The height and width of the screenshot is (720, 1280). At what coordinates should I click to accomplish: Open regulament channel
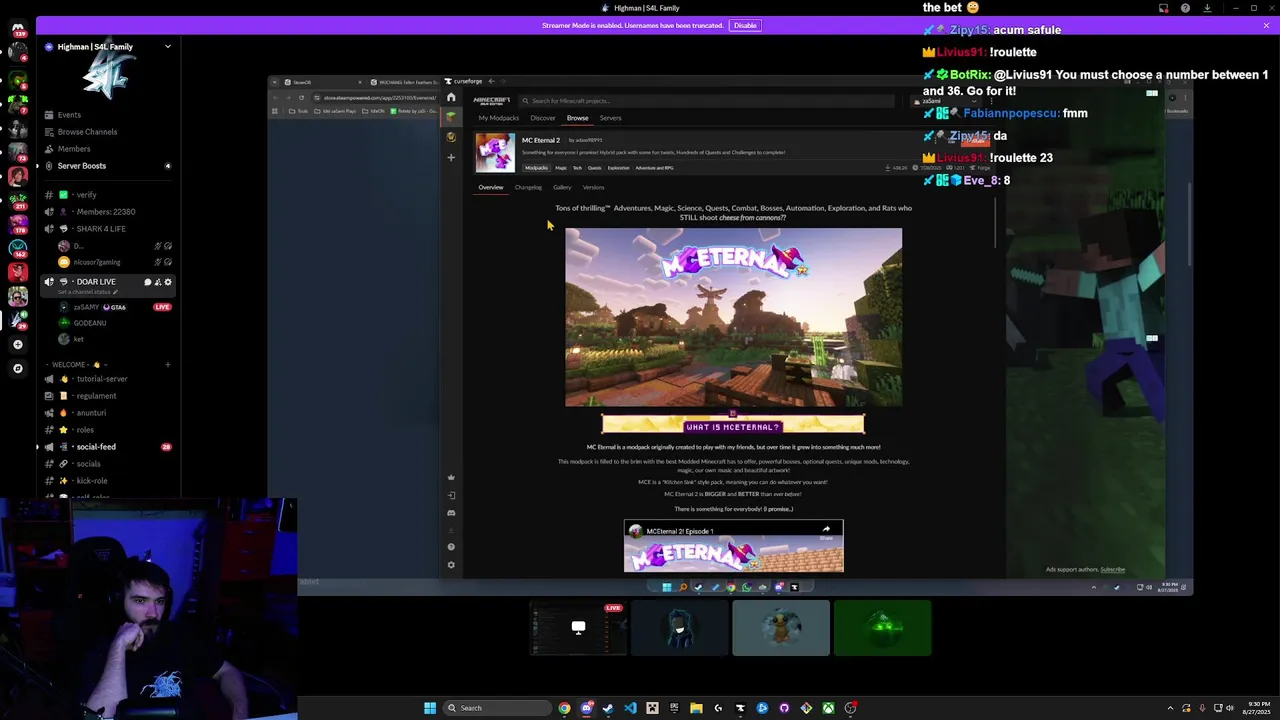[x=109, y=396]
